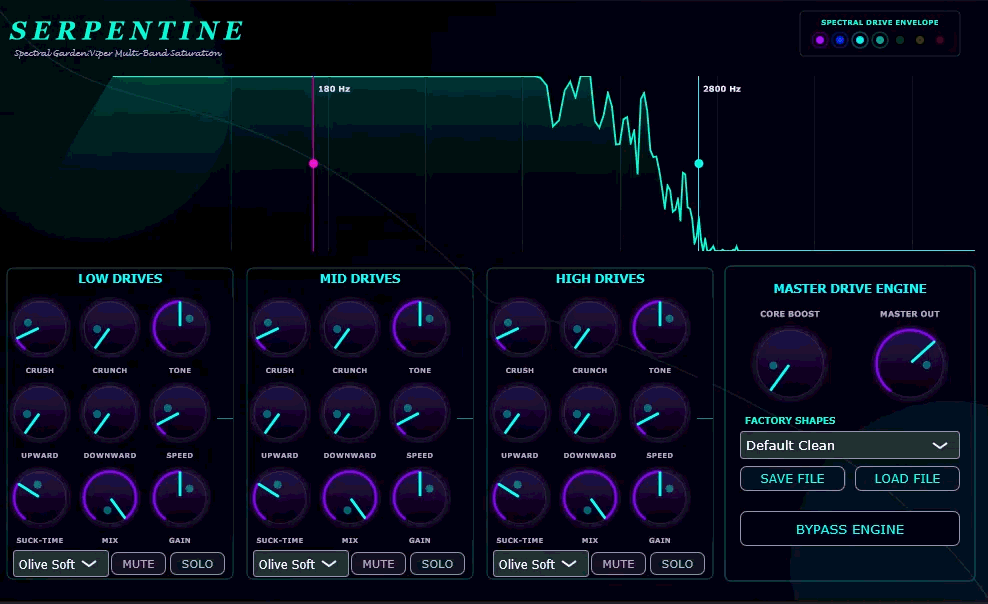Viewport: 988px width, 604px height.
Task: Click the 180 Hz frequency label
Action: [334, 89]
